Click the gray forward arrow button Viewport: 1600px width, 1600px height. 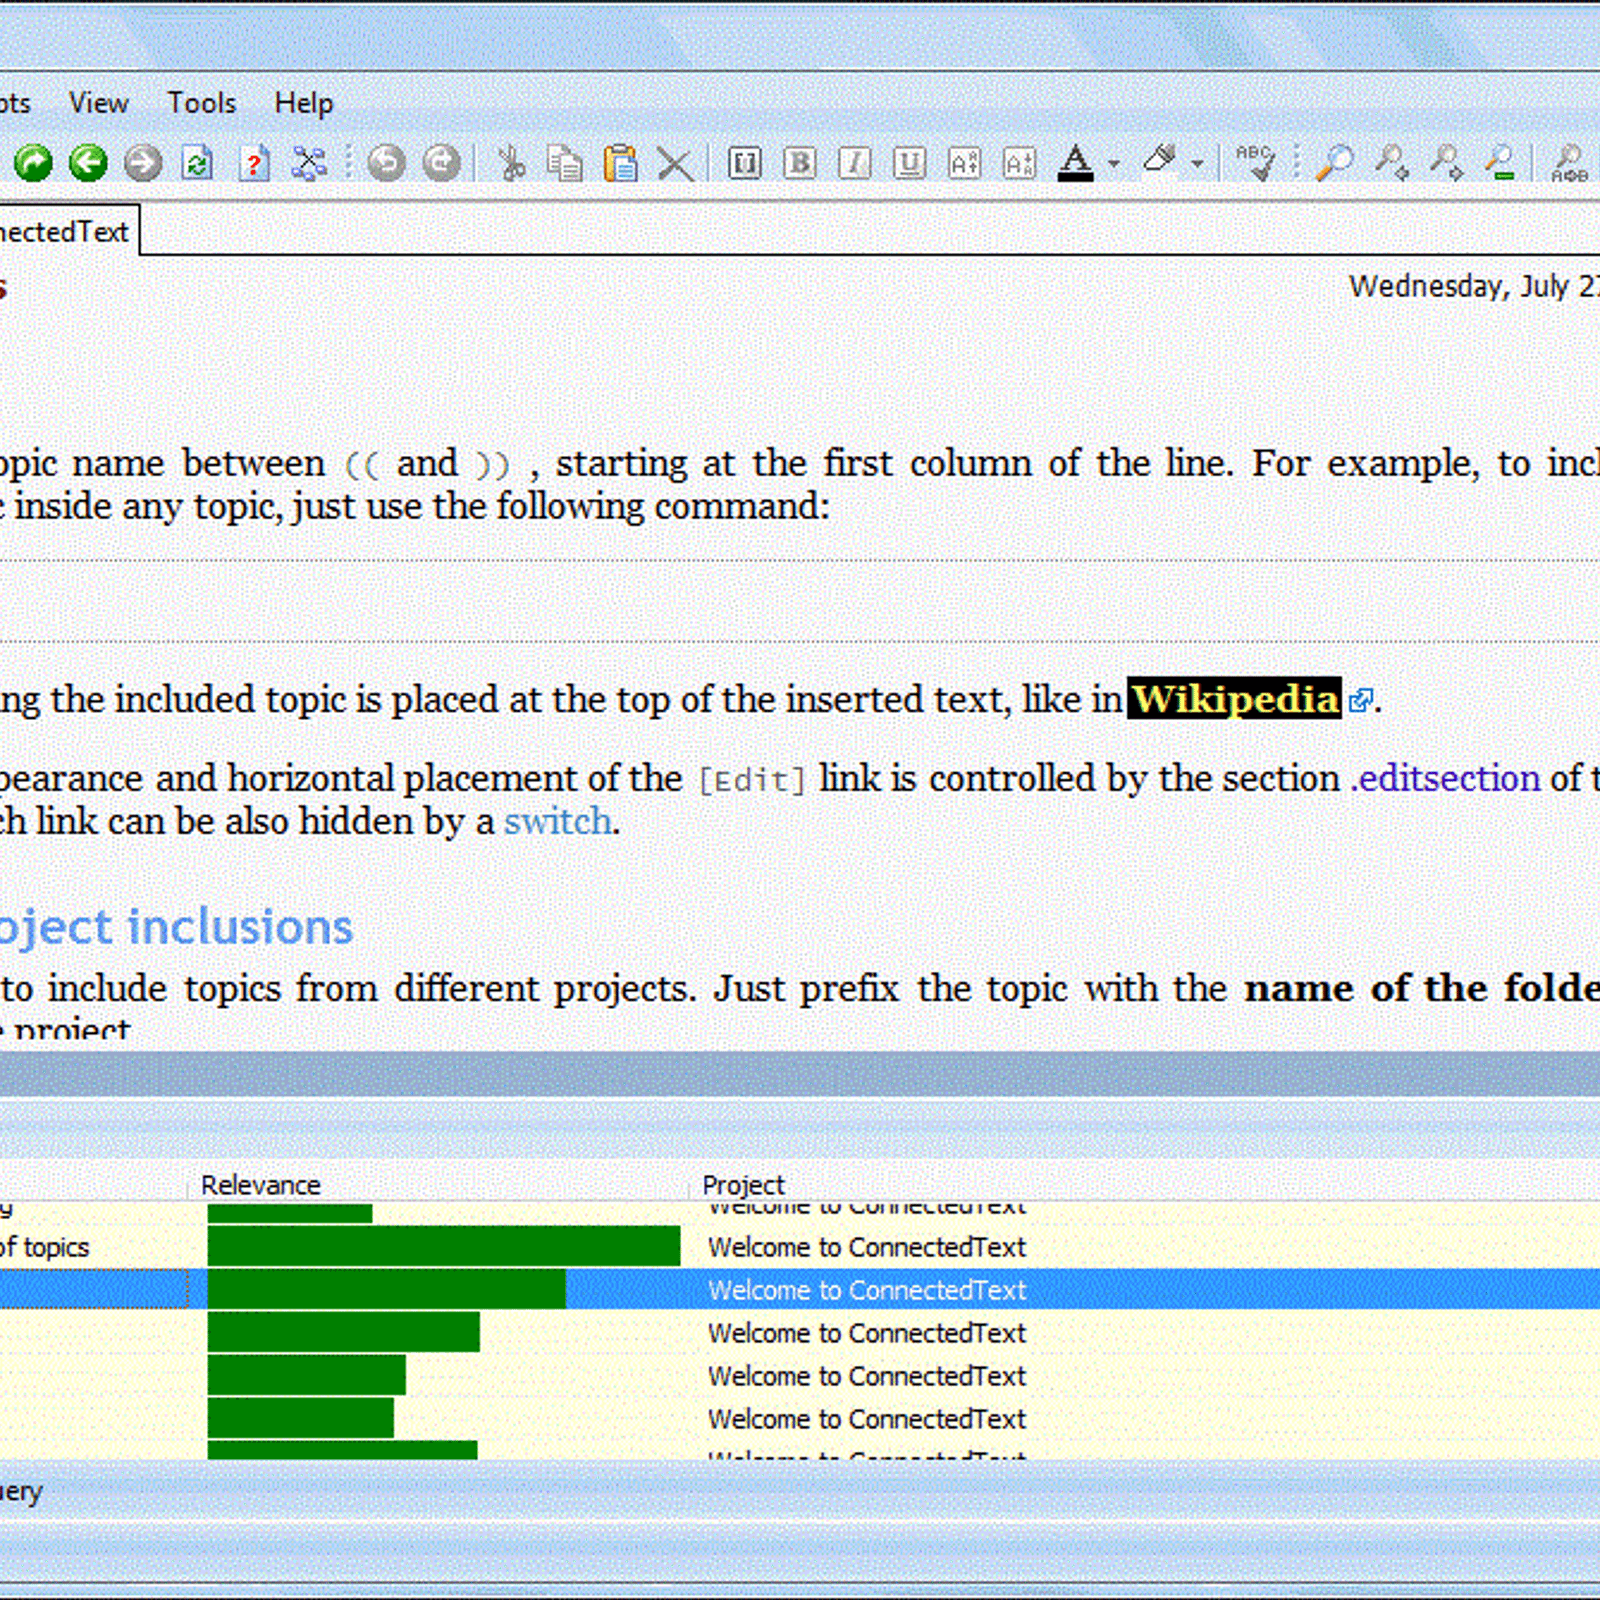(x=143, y=162)
